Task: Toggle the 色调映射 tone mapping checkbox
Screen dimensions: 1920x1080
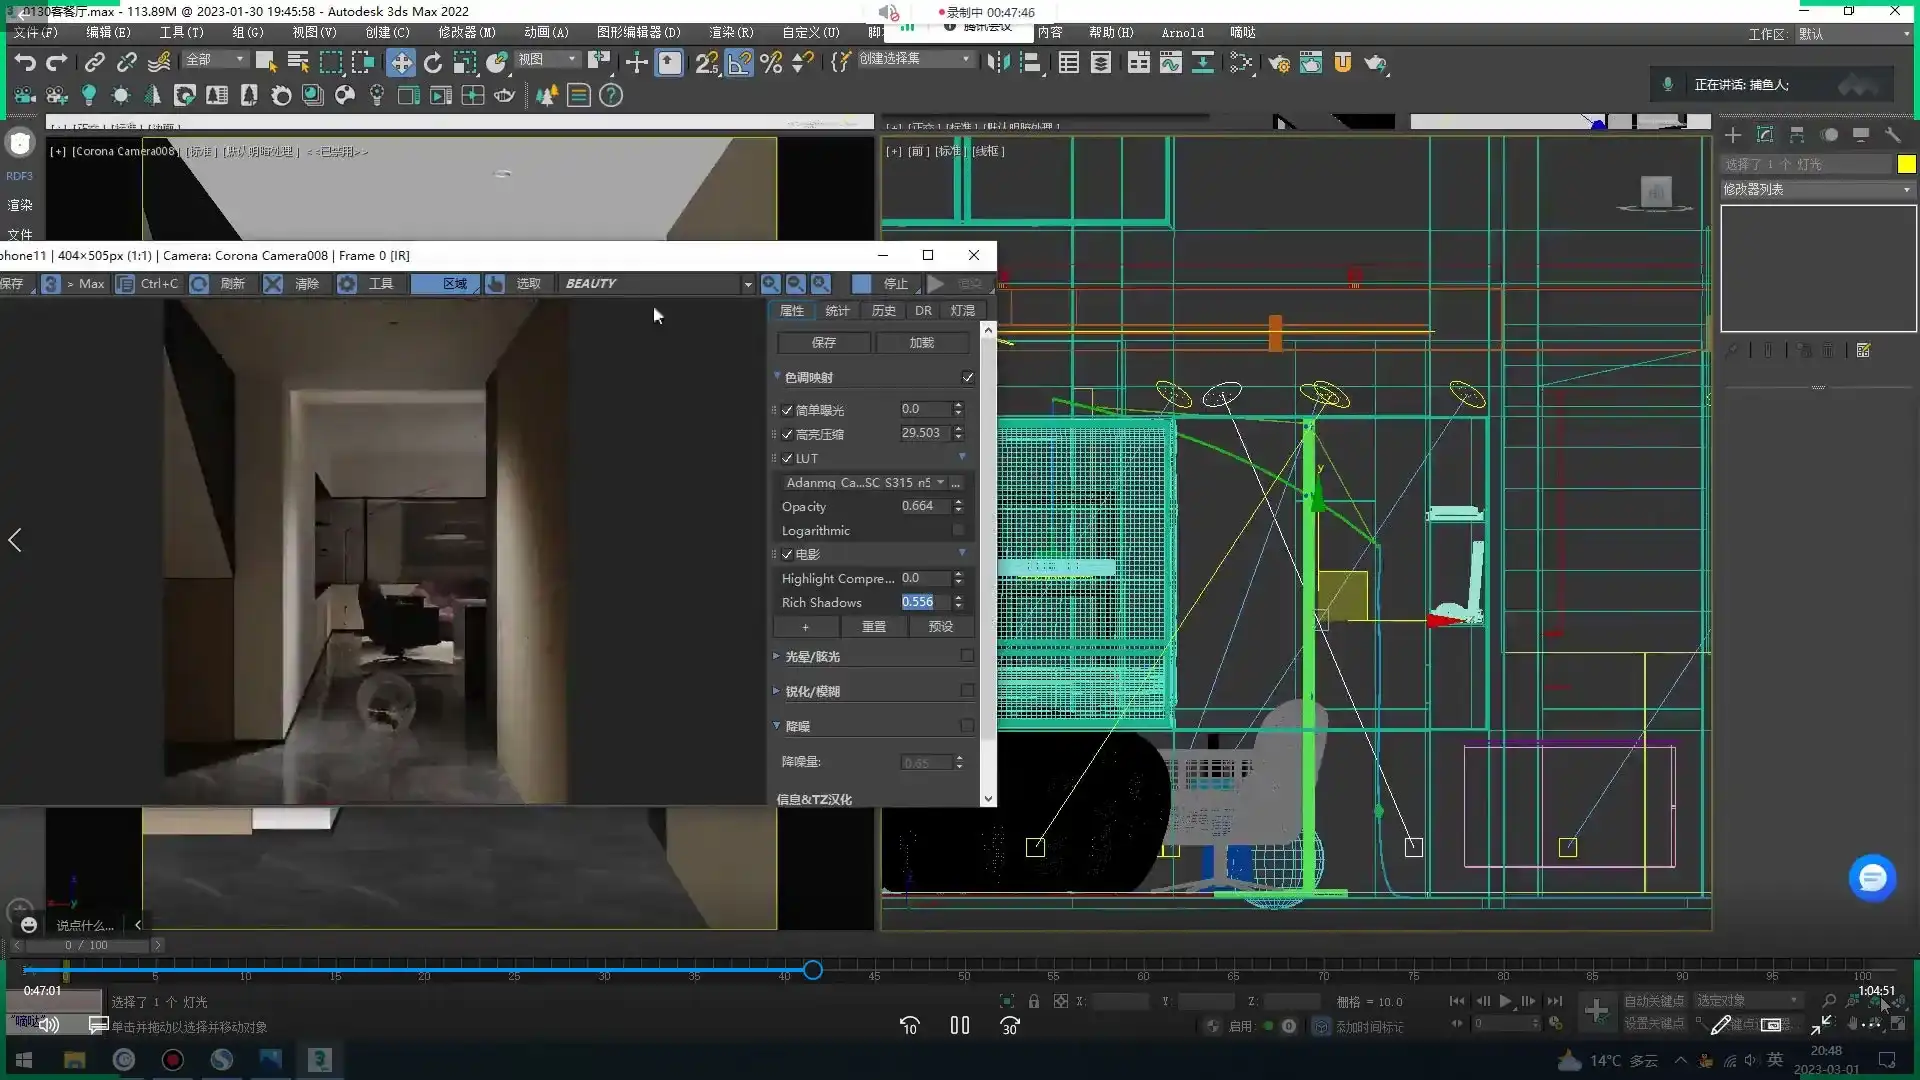Action: [967, 377]
